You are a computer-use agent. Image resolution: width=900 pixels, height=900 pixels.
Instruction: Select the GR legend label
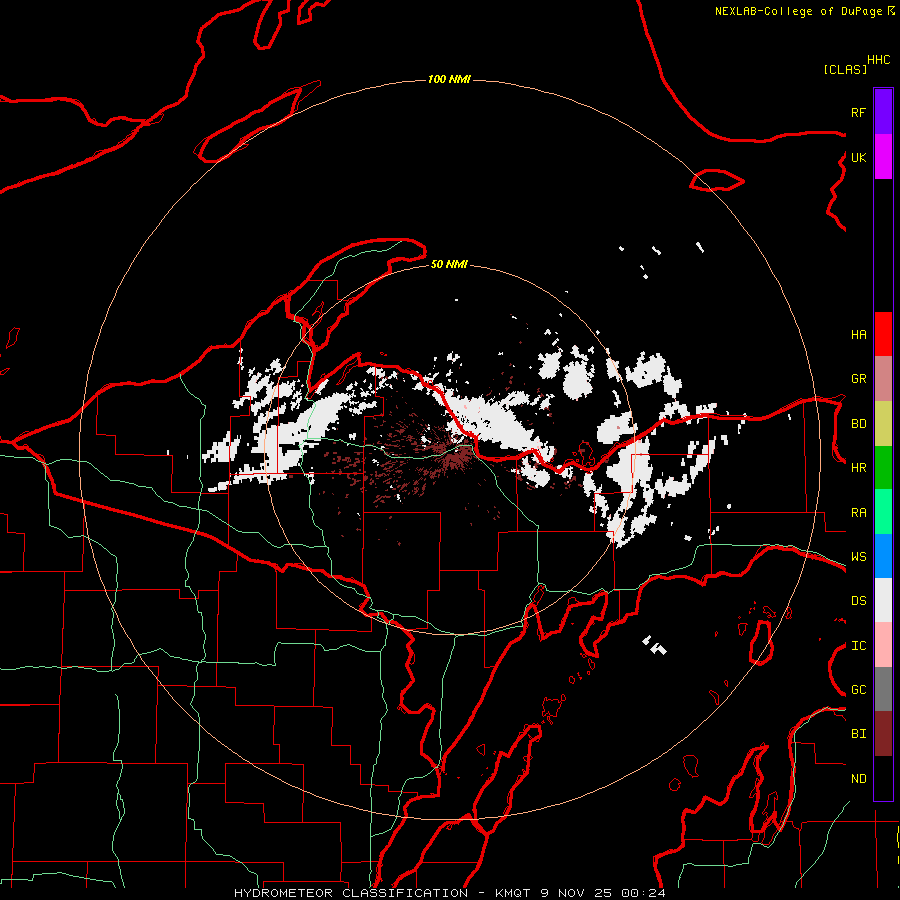pos(858,379)
